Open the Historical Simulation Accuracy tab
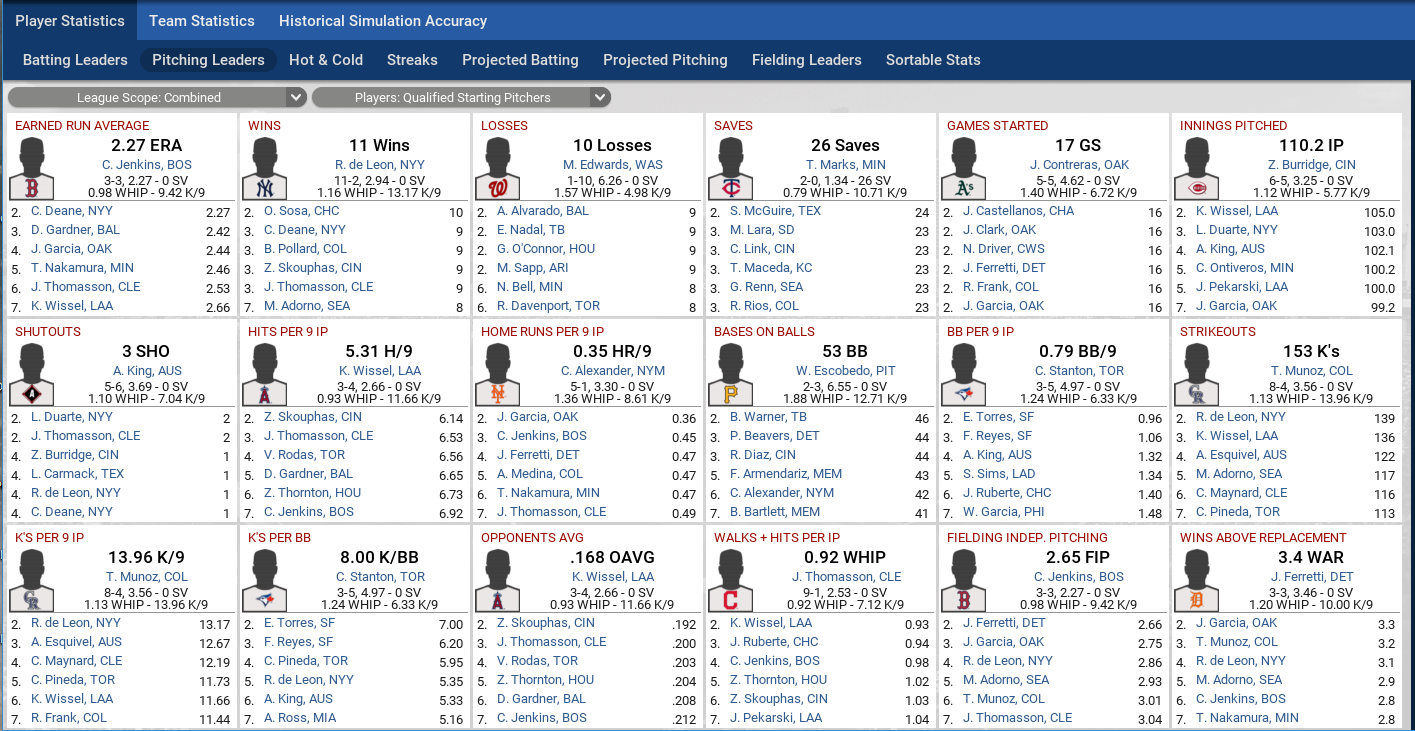 [x=383, y=21]
